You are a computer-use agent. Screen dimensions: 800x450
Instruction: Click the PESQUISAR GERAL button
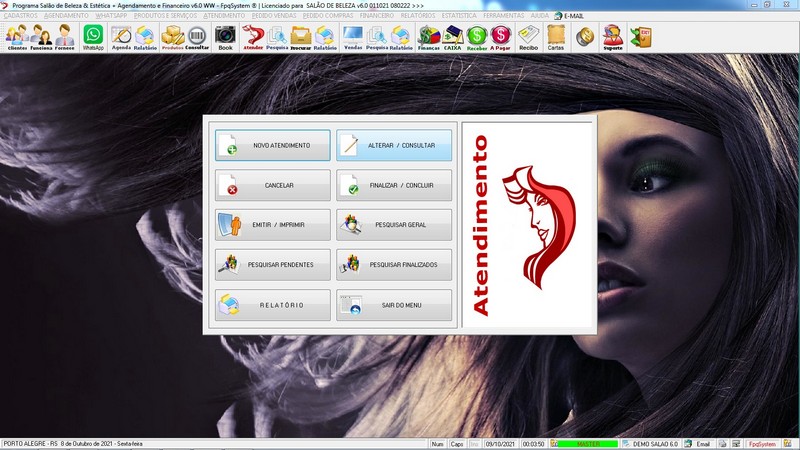[394, 225]
